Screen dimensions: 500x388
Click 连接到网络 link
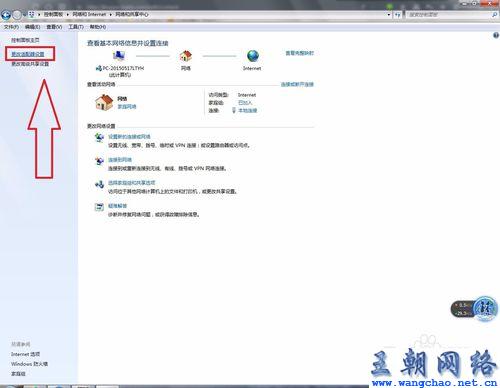pyautogui.click(x=120, y=160)
